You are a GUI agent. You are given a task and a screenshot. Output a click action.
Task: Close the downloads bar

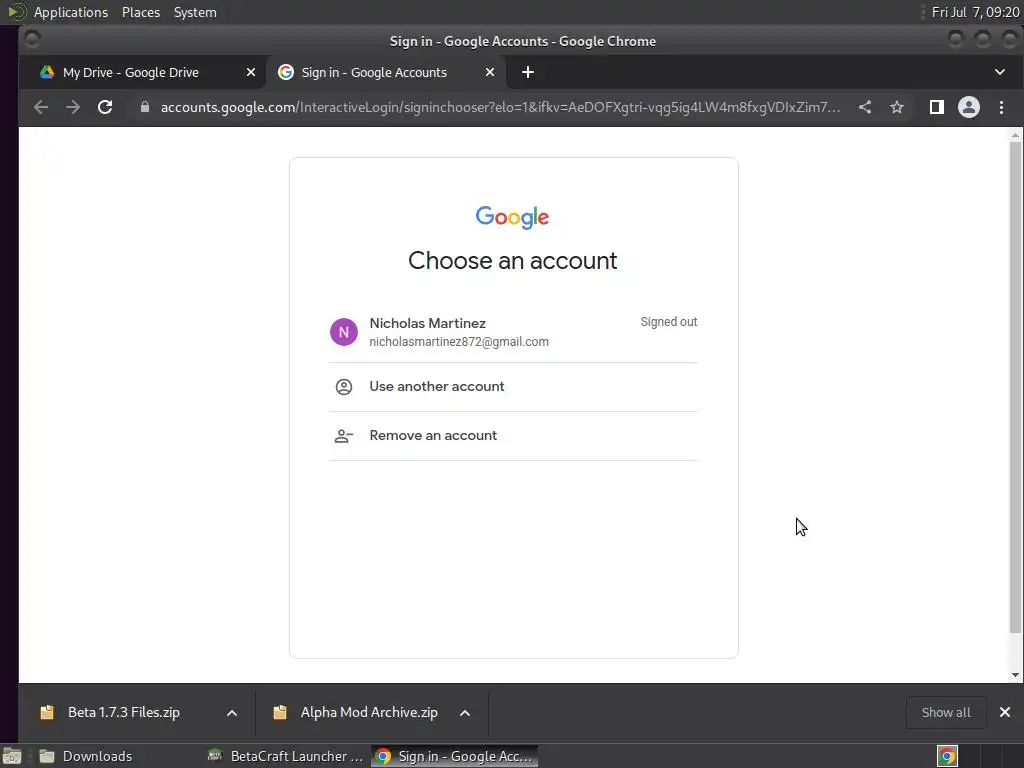pyautogui.click(x=1005, y=712)
